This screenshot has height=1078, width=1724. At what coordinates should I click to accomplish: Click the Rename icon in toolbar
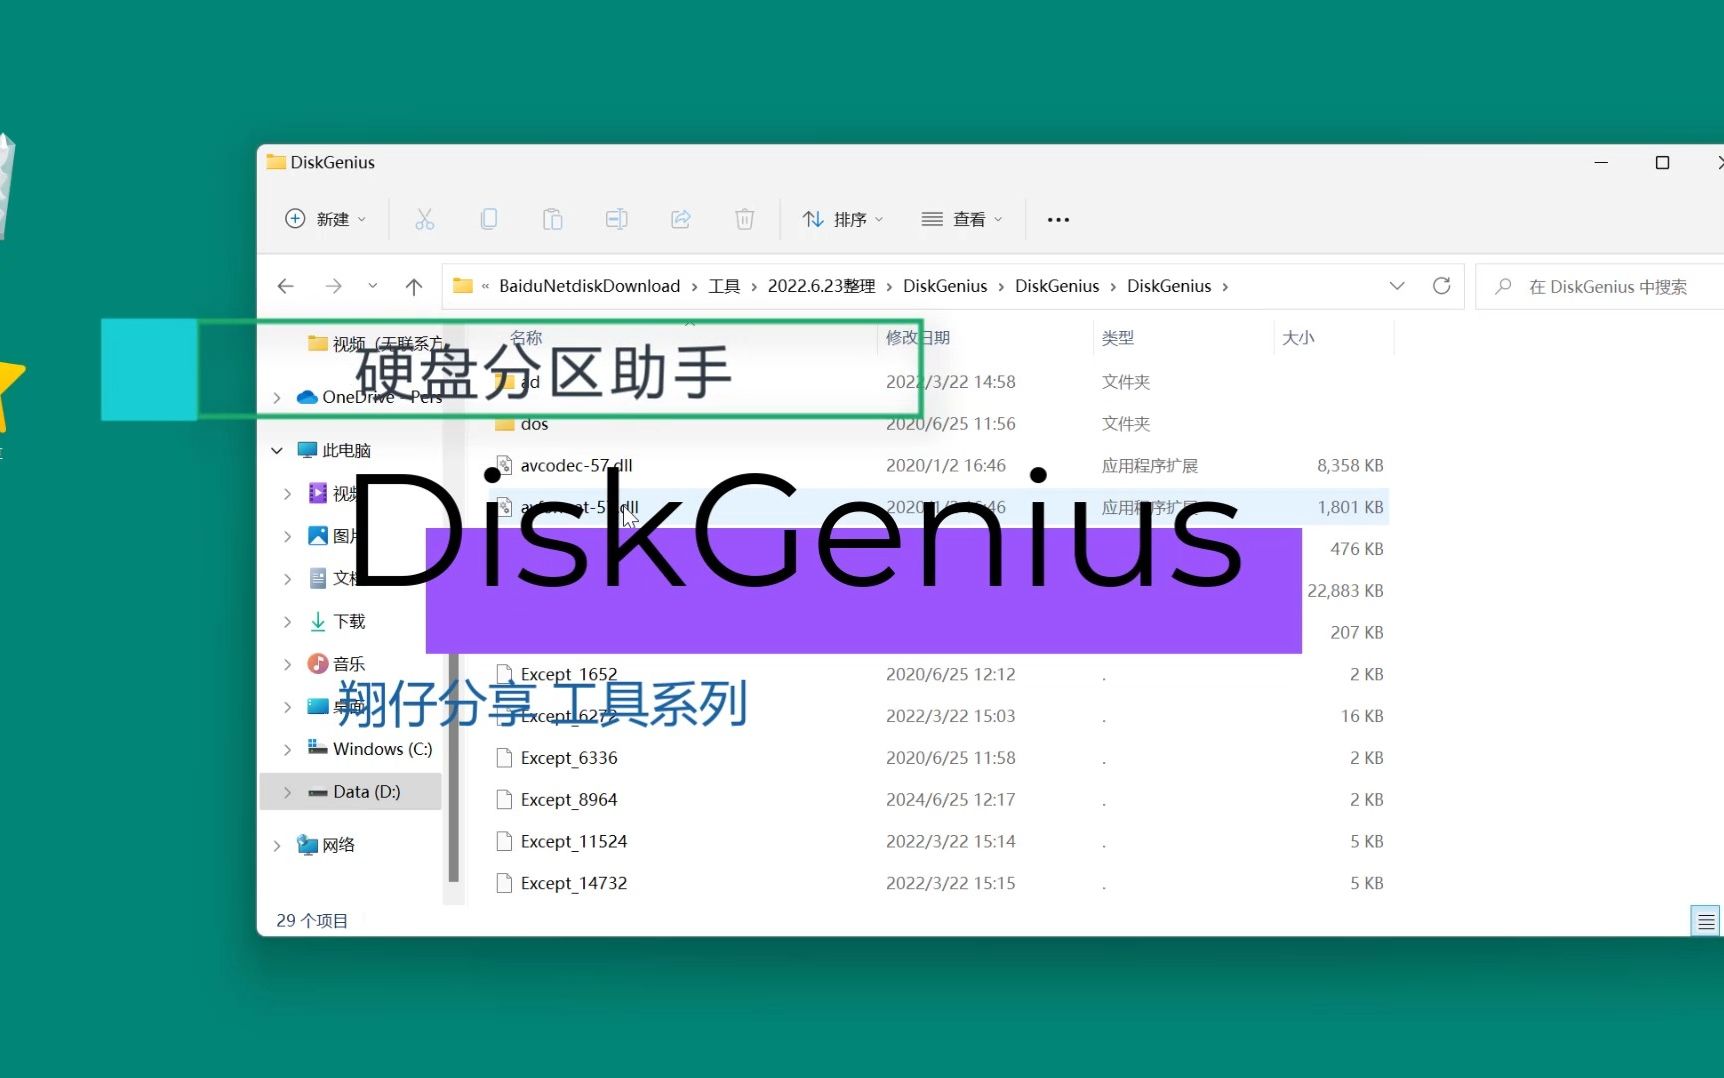[x=617, y=219]
